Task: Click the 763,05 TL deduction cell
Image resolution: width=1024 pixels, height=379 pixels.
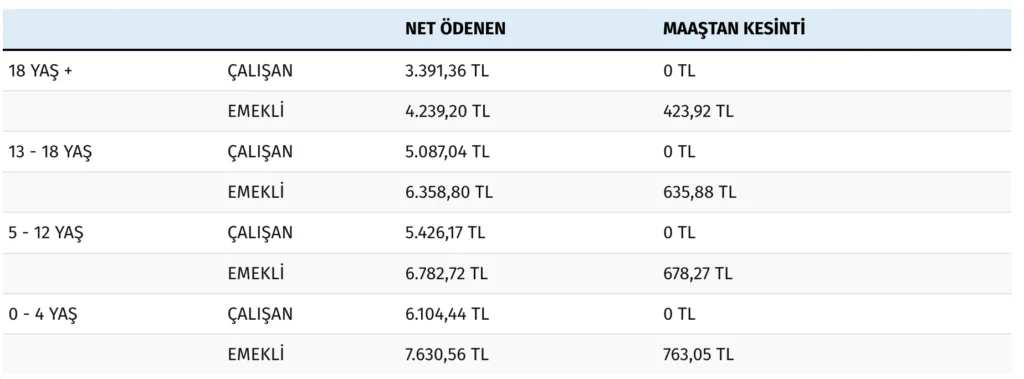Action: [x=698, y=355]
